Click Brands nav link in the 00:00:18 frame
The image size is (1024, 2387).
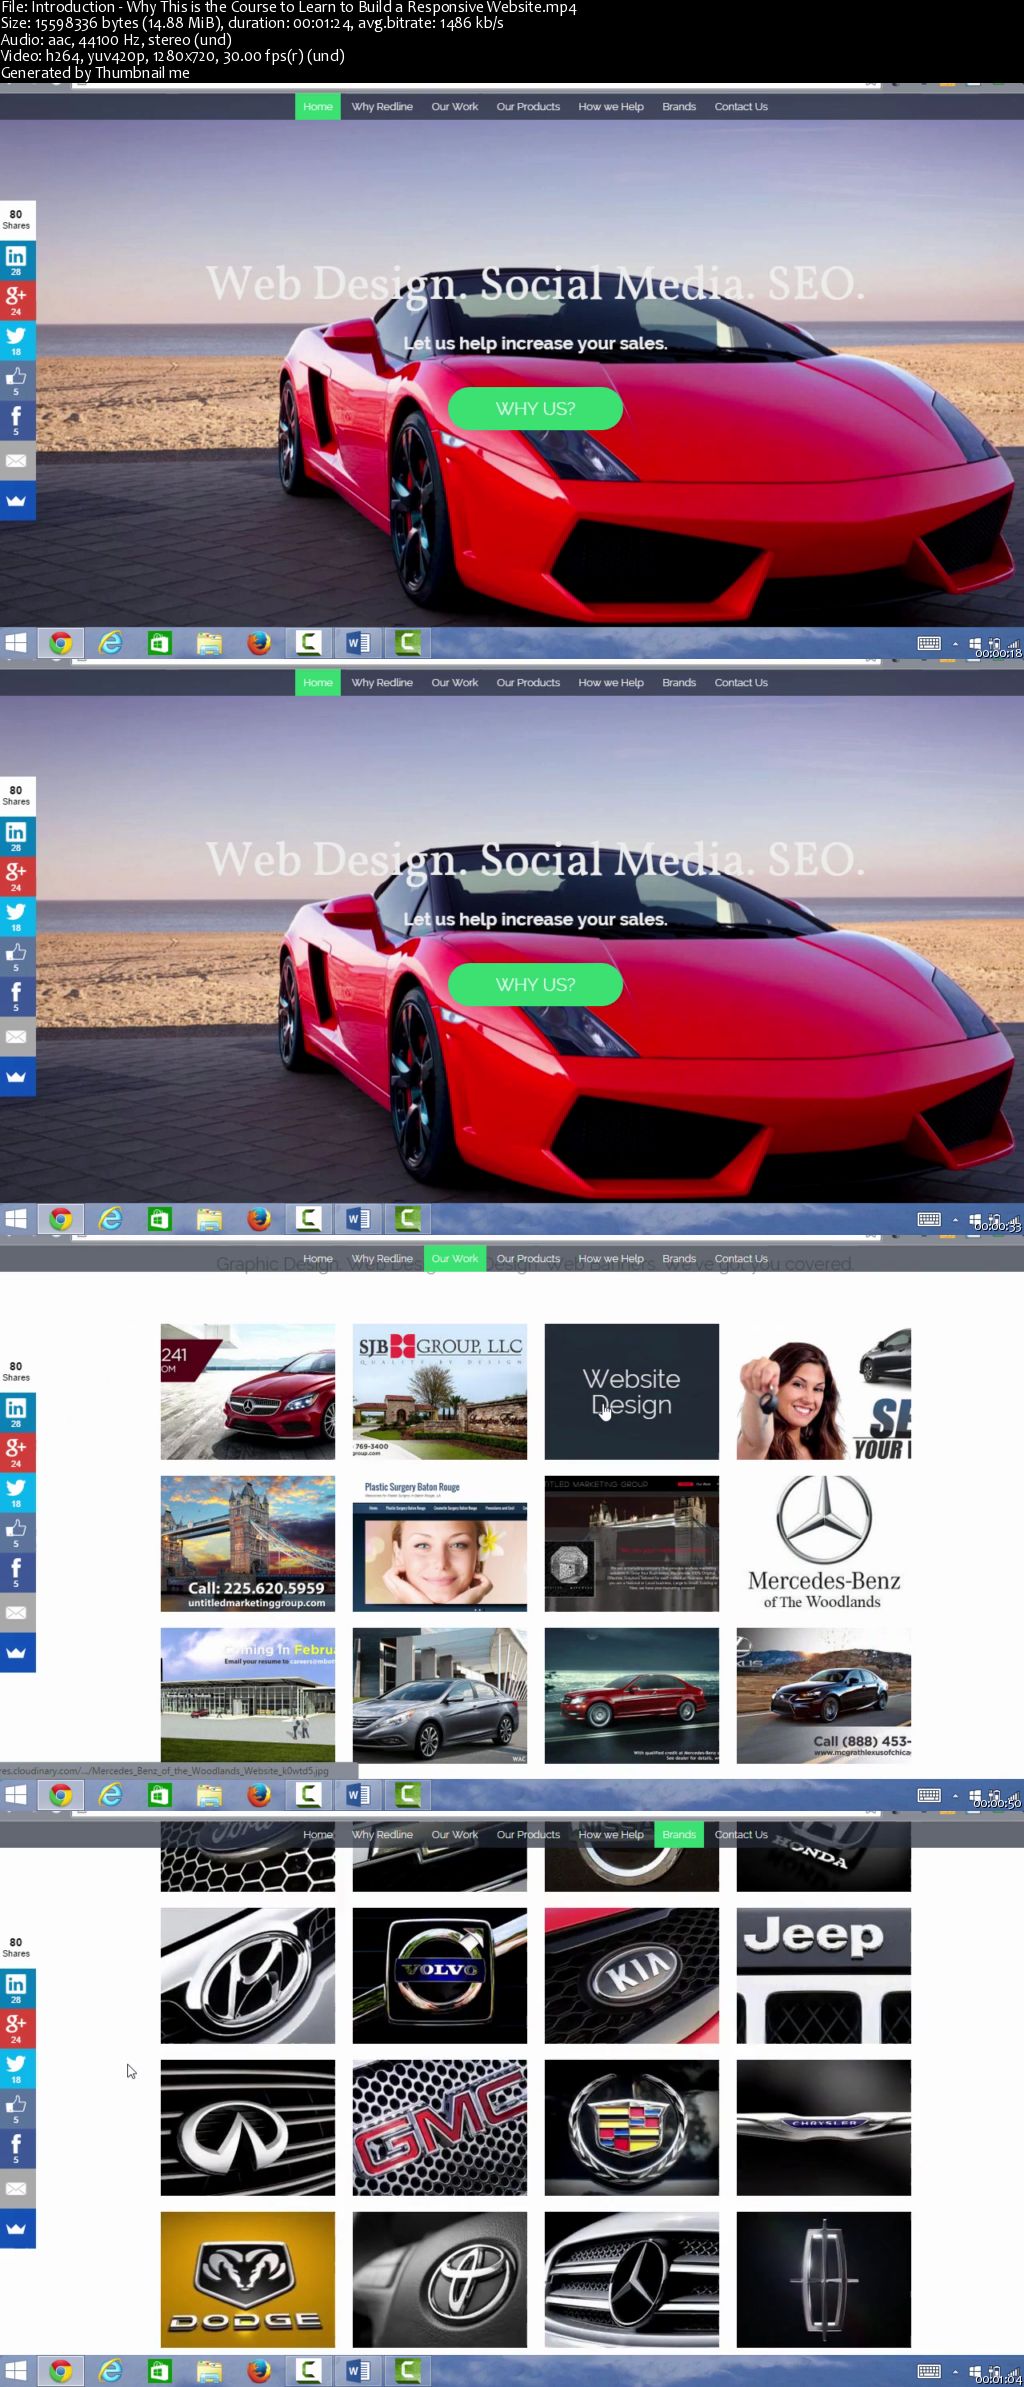pos(679,107)
